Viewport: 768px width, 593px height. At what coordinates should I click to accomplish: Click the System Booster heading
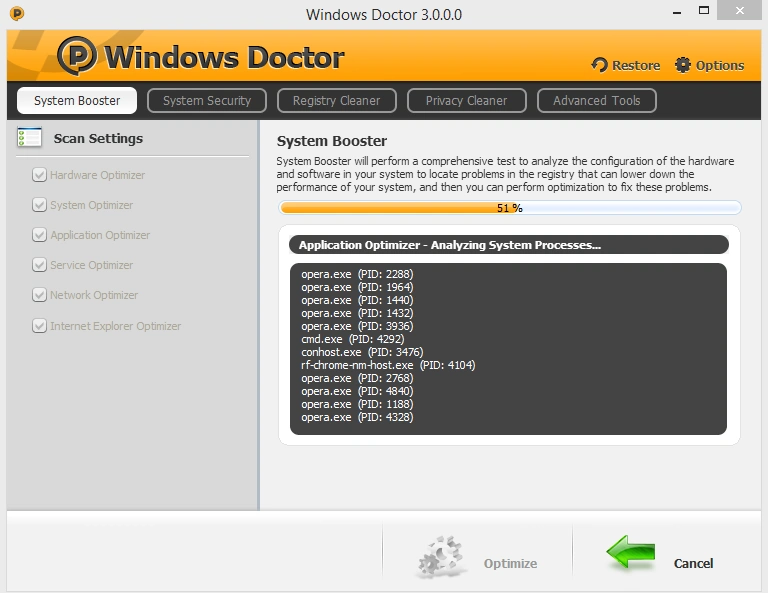tap(332, 141)
